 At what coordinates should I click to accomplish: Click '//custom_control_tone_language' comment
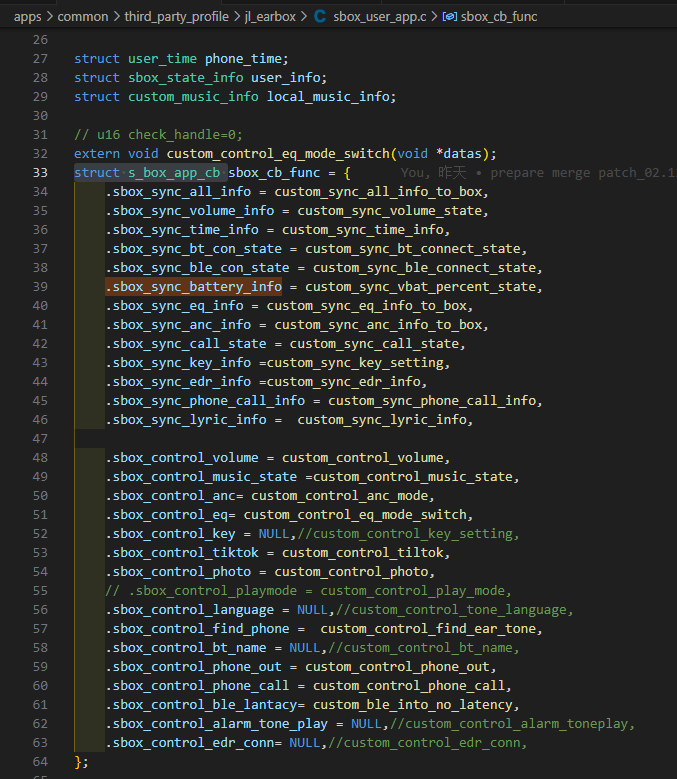tap(455, 610)
